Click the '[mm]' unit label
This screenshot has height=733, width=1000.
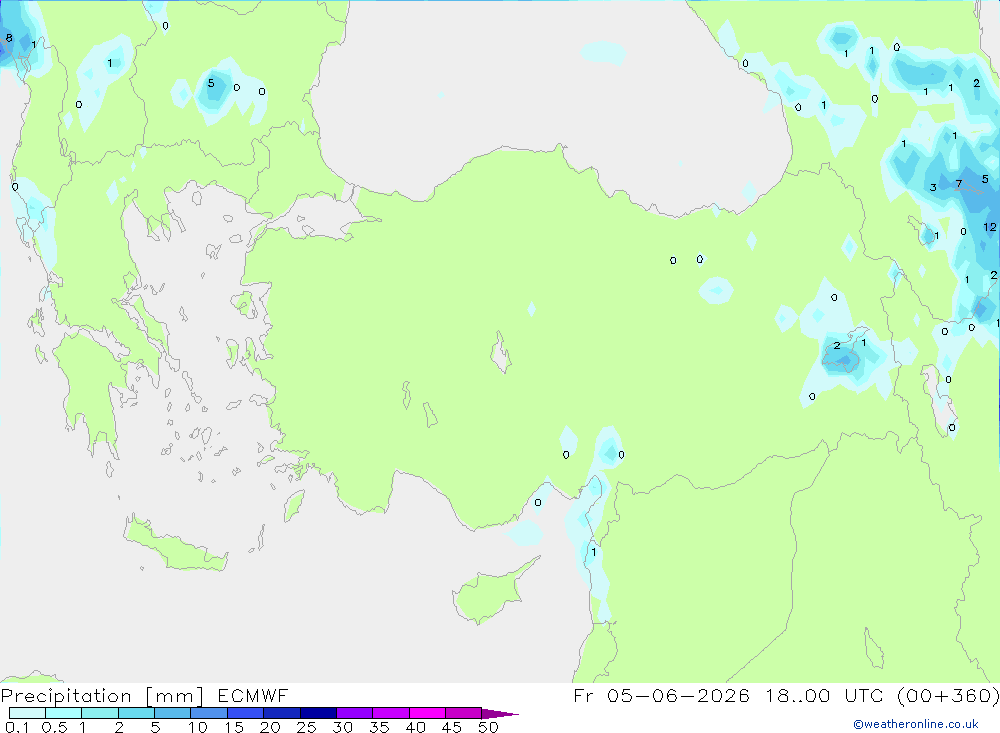(174, 696)
